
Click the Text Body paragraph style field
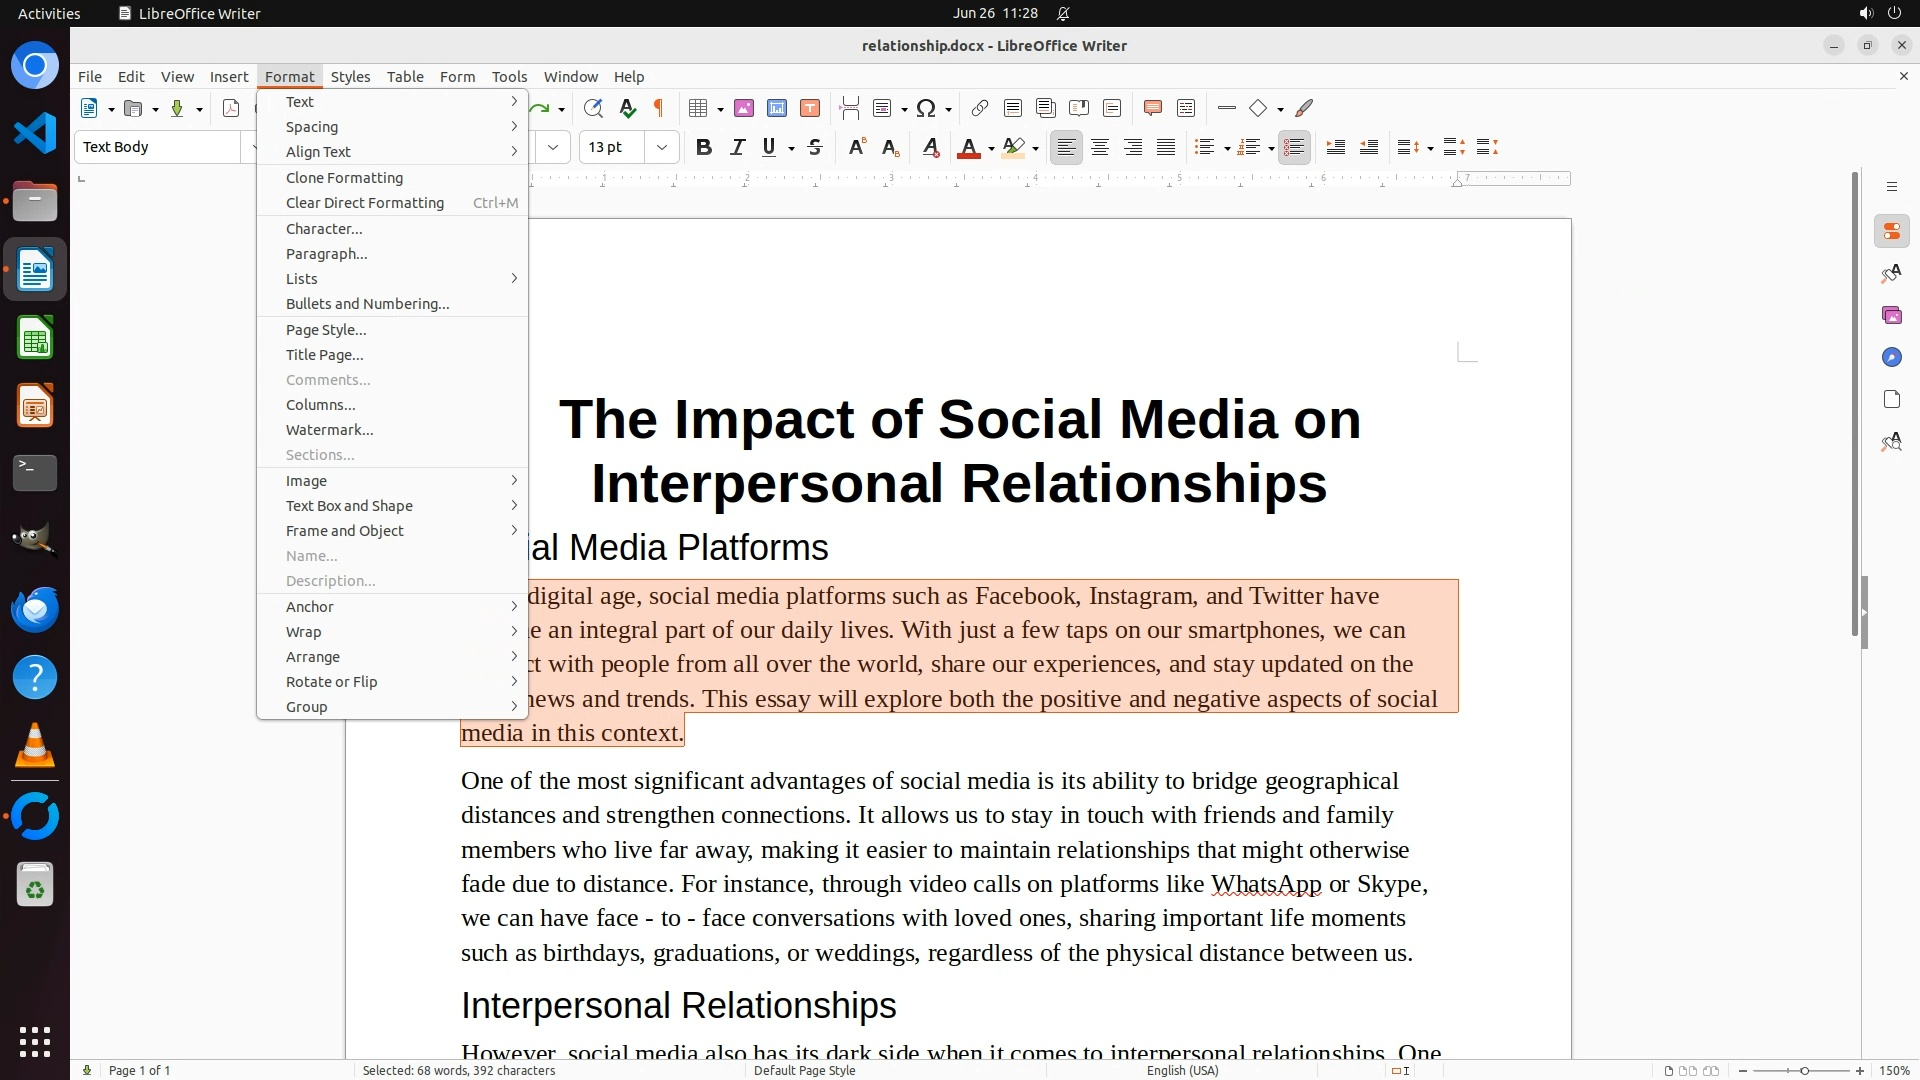click(158, 147)
